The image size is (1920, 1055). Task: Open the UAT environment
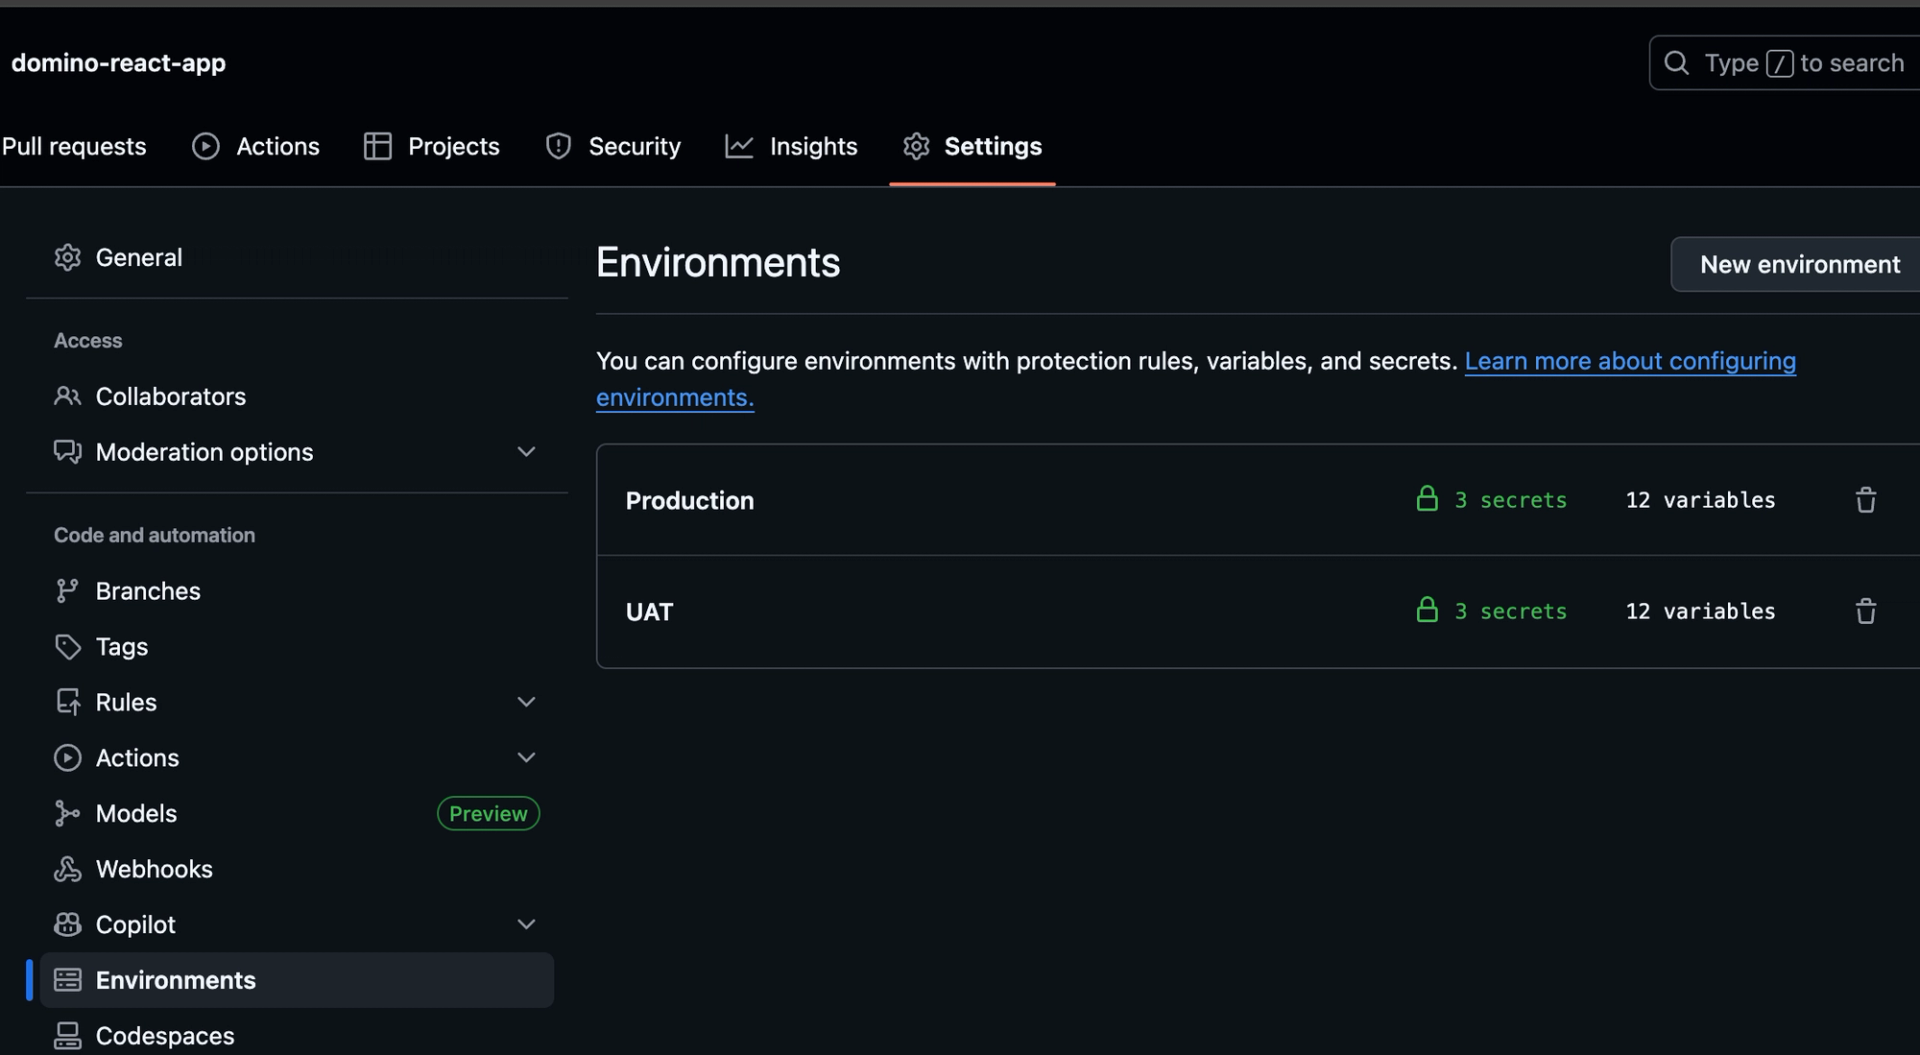click(x=650, y=612)
